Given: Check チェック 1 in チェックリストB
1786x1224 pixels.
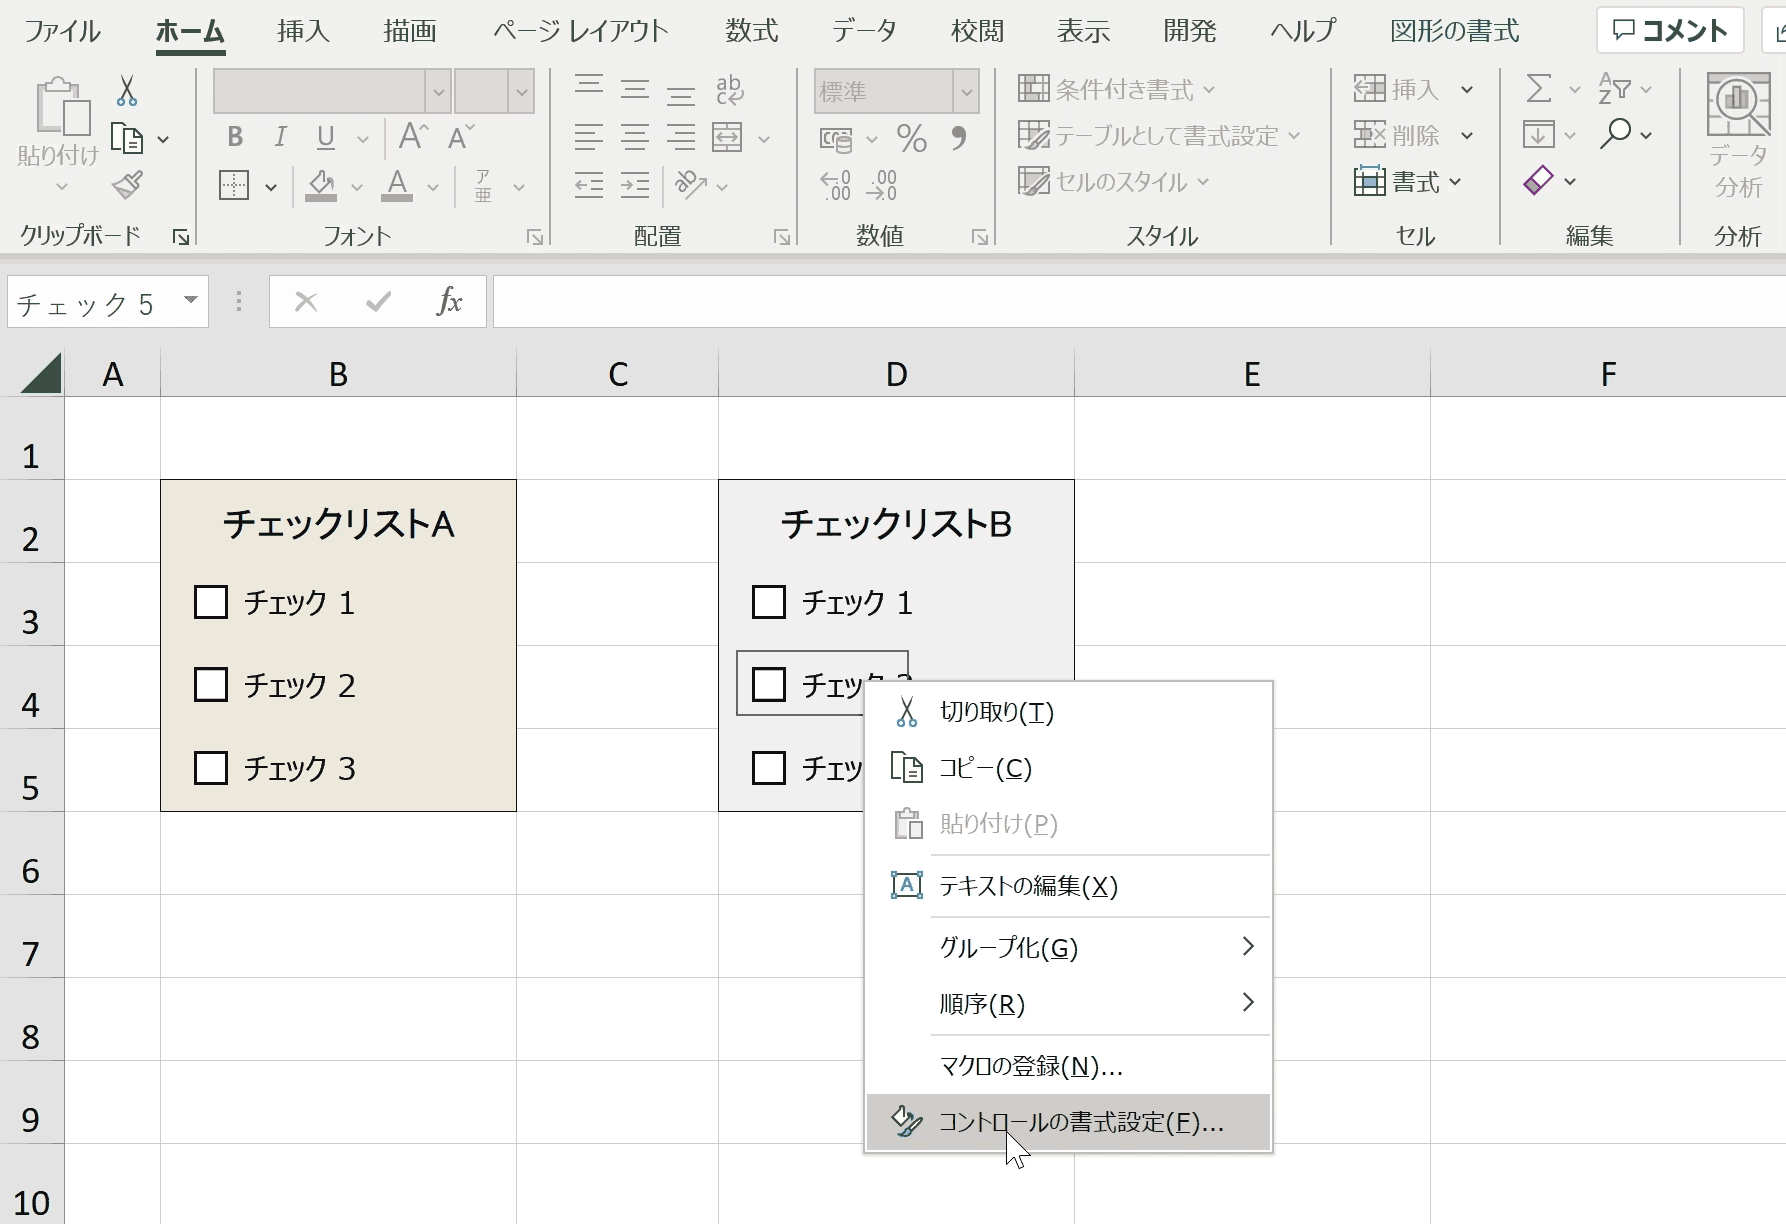Looking at the screenshot, I should tap(769, 602).
